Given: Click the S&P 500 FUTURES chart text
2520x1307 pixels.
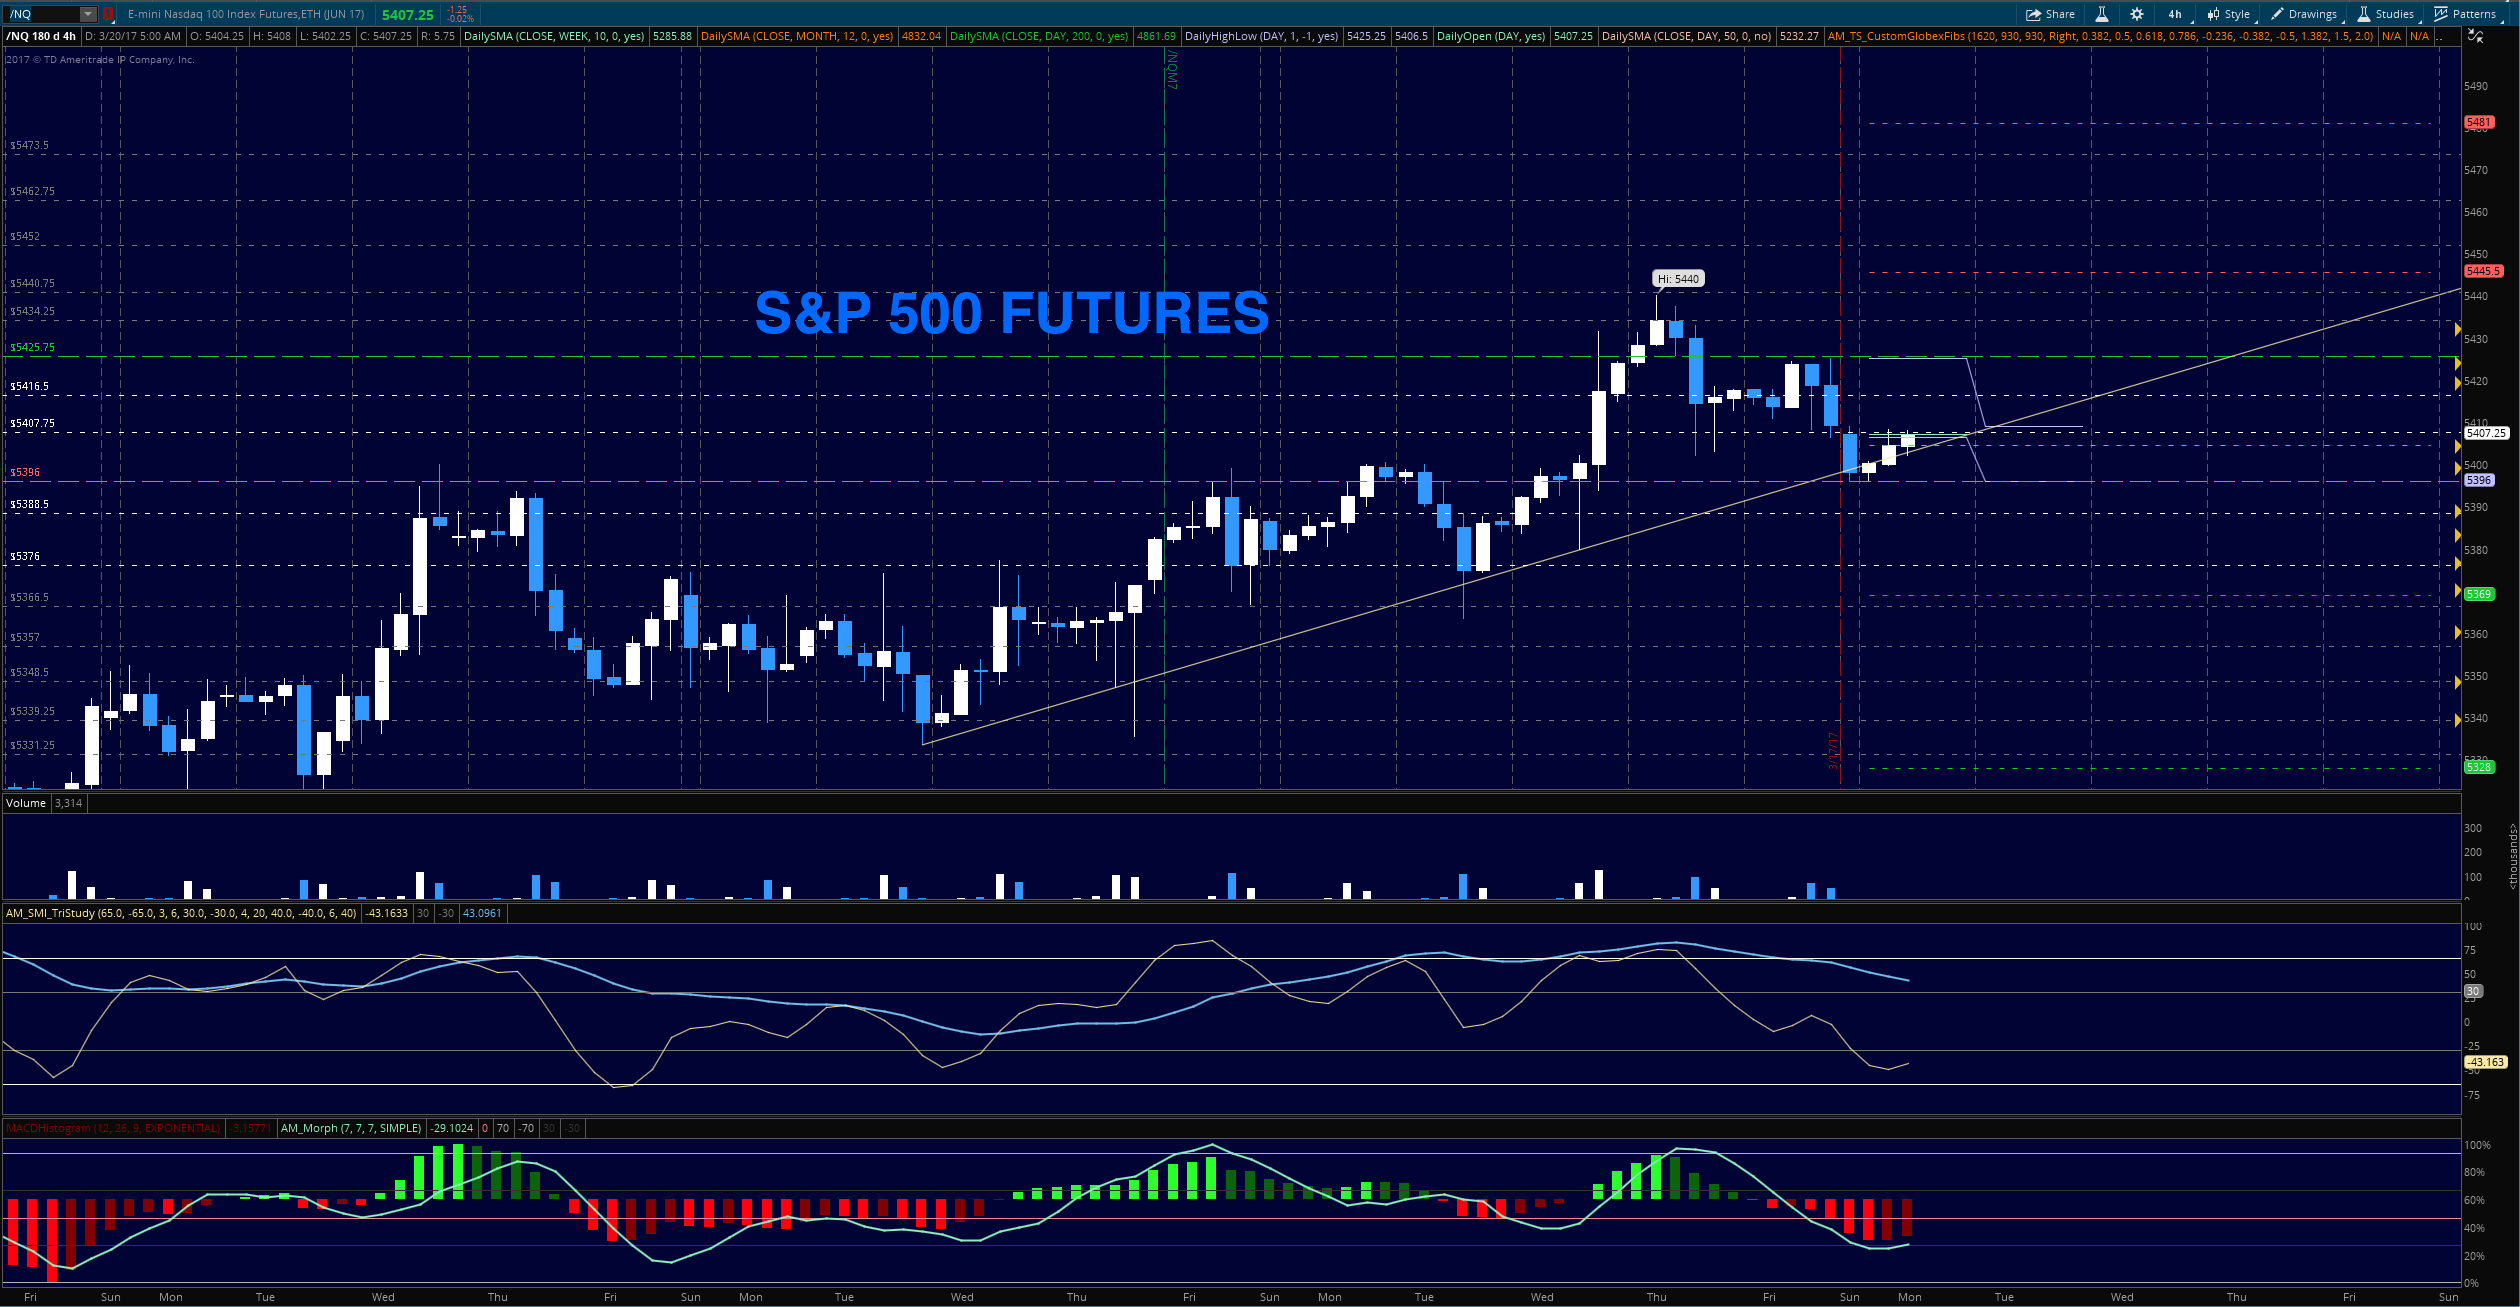Looking at the screenshot, I should click(x=1012, y=312).
